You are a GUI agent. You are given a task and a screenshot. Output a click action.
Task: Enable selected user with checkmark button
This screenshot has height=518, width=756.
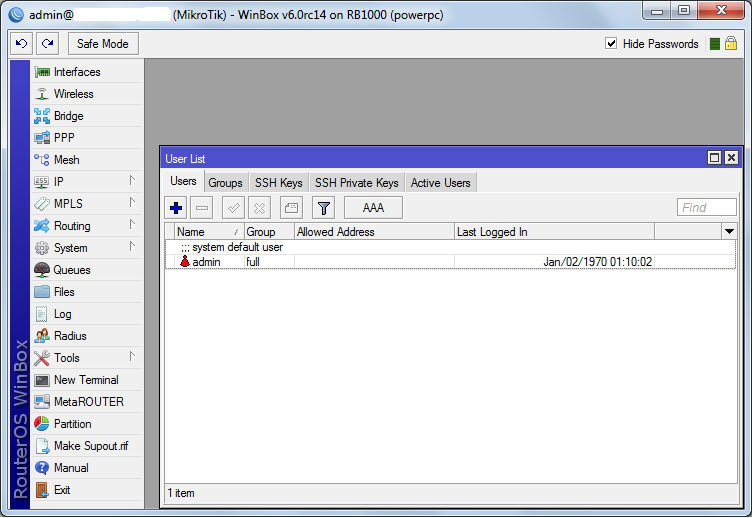pos(233,208)
